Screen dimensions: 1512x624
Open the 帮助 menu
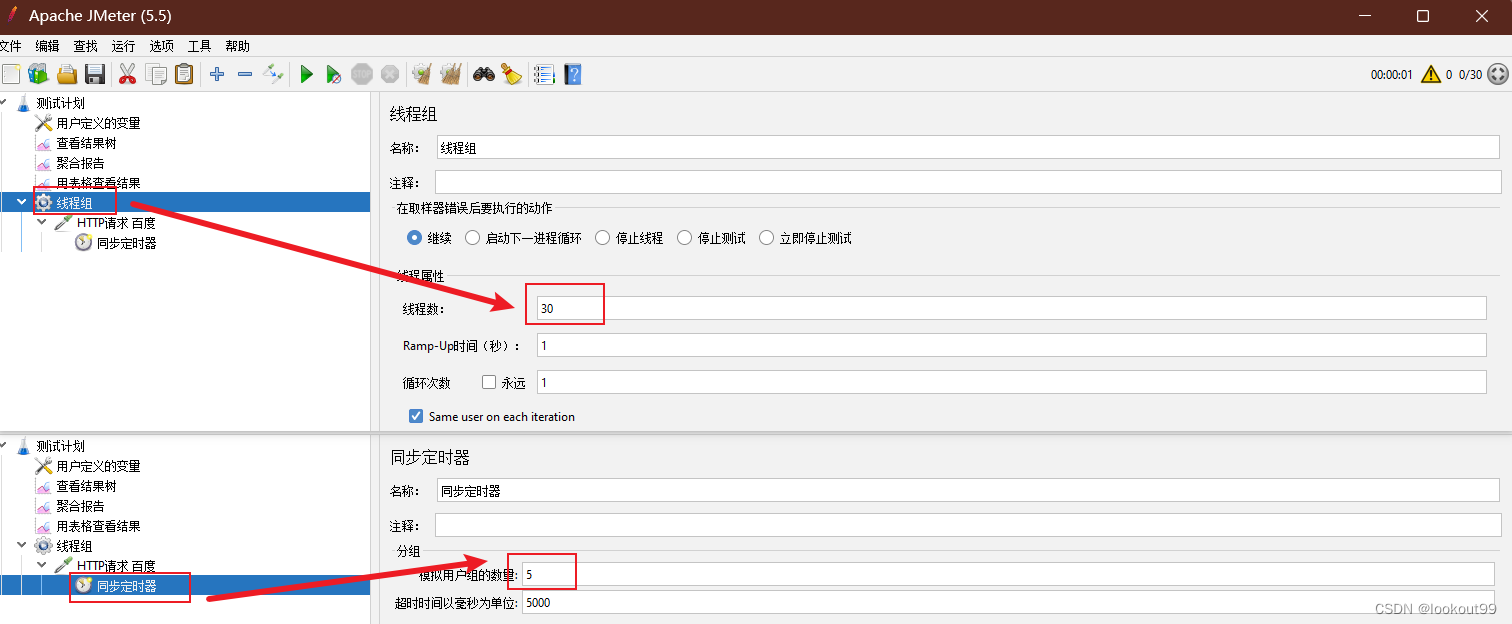[x=237, y=46]
